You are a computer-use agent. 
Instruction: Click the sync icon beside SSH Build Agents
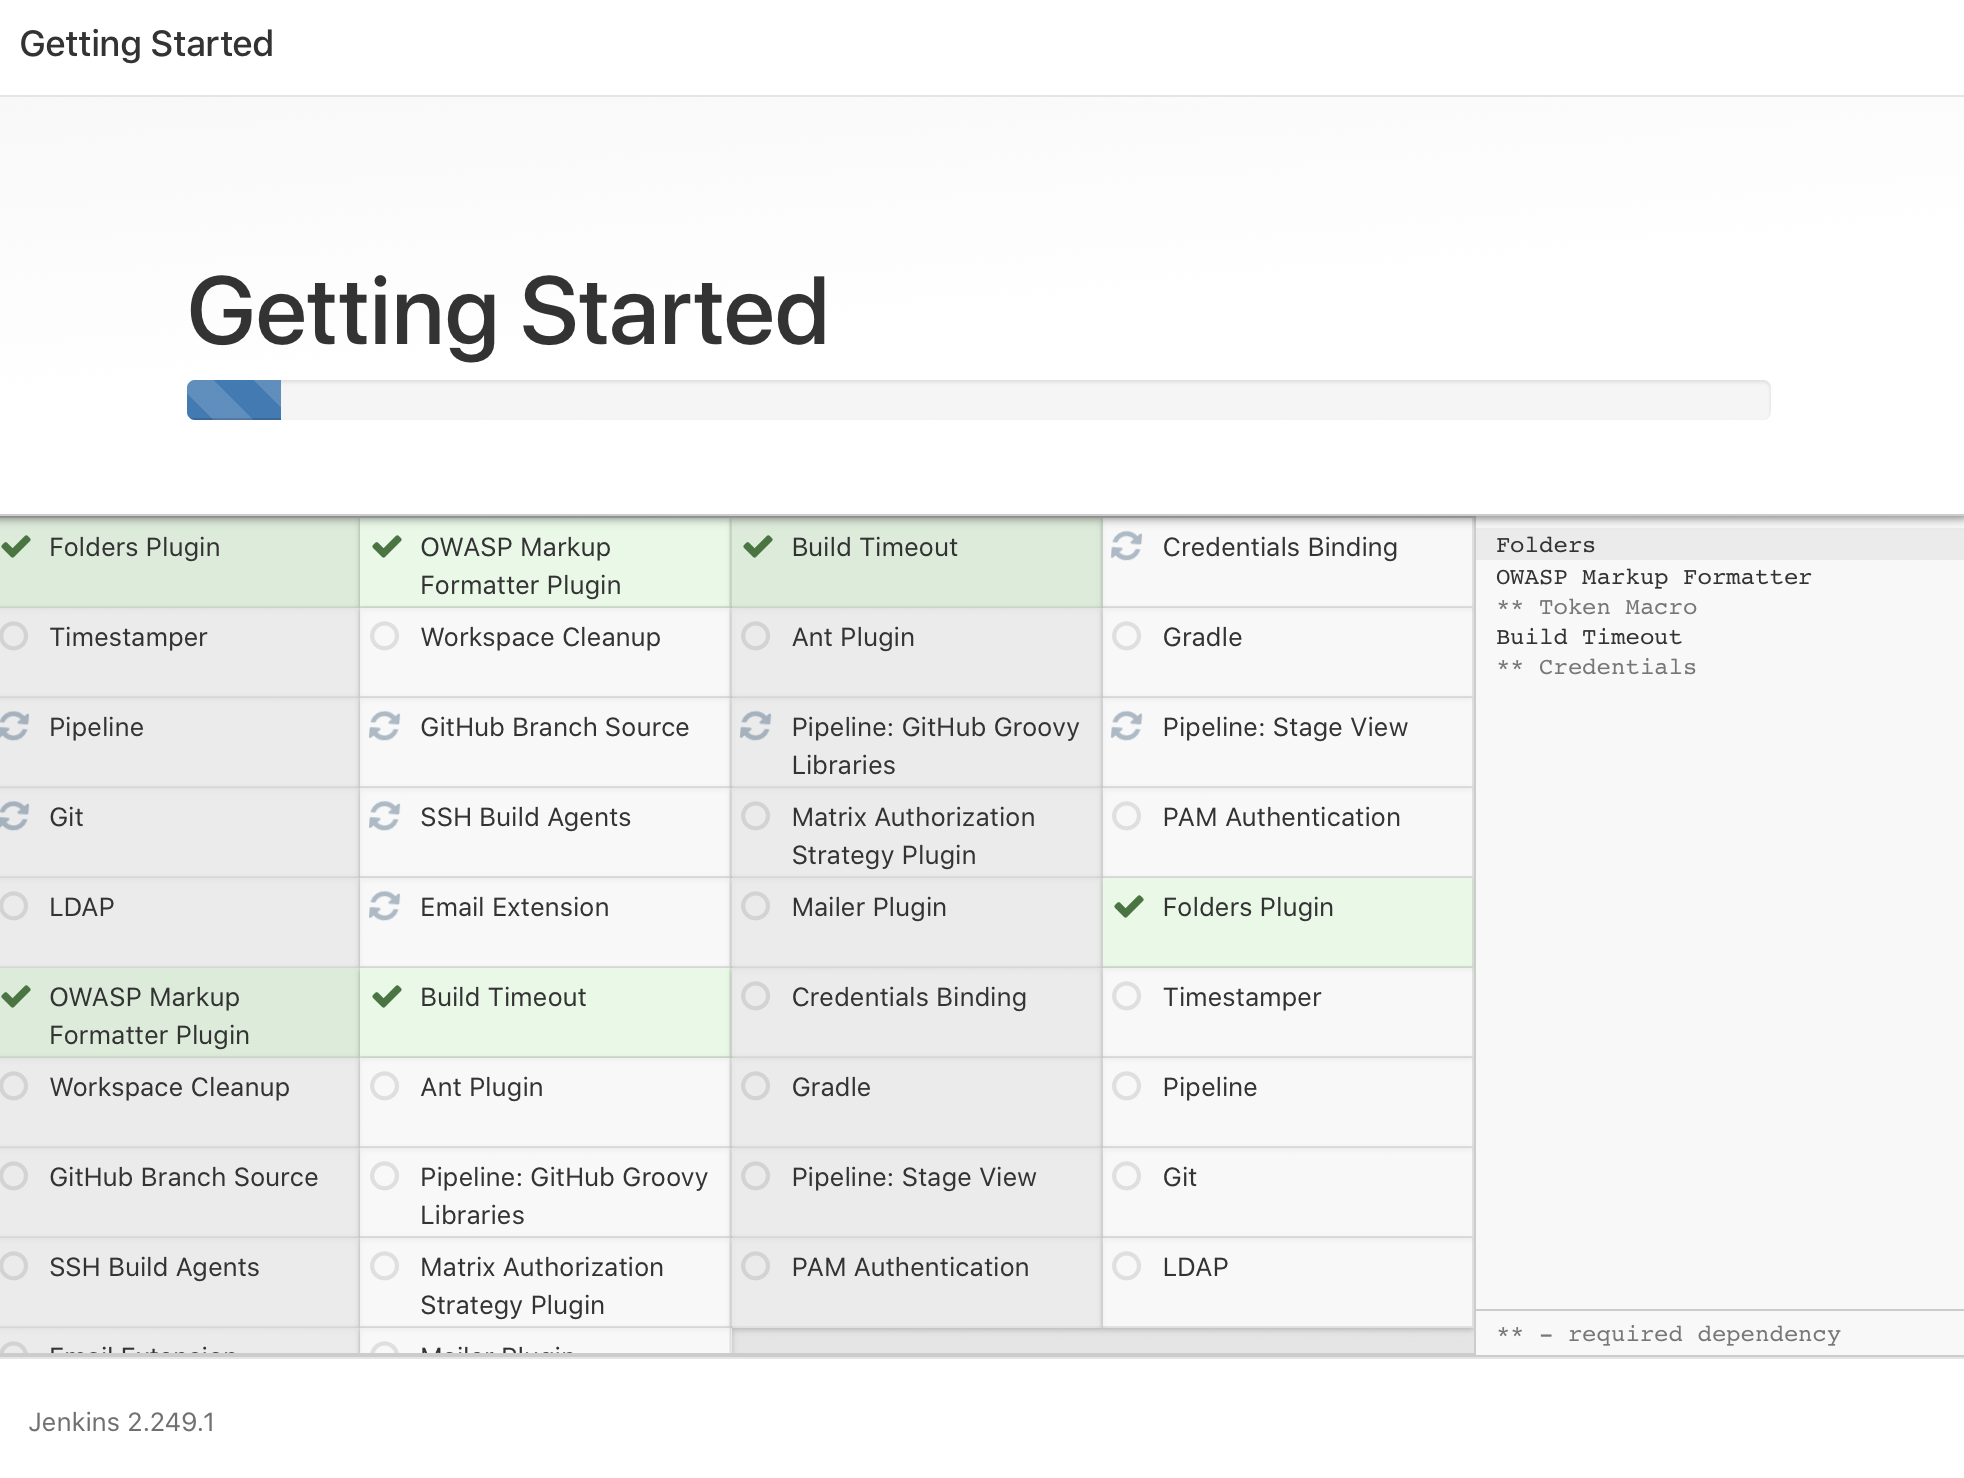coord(384,816)
